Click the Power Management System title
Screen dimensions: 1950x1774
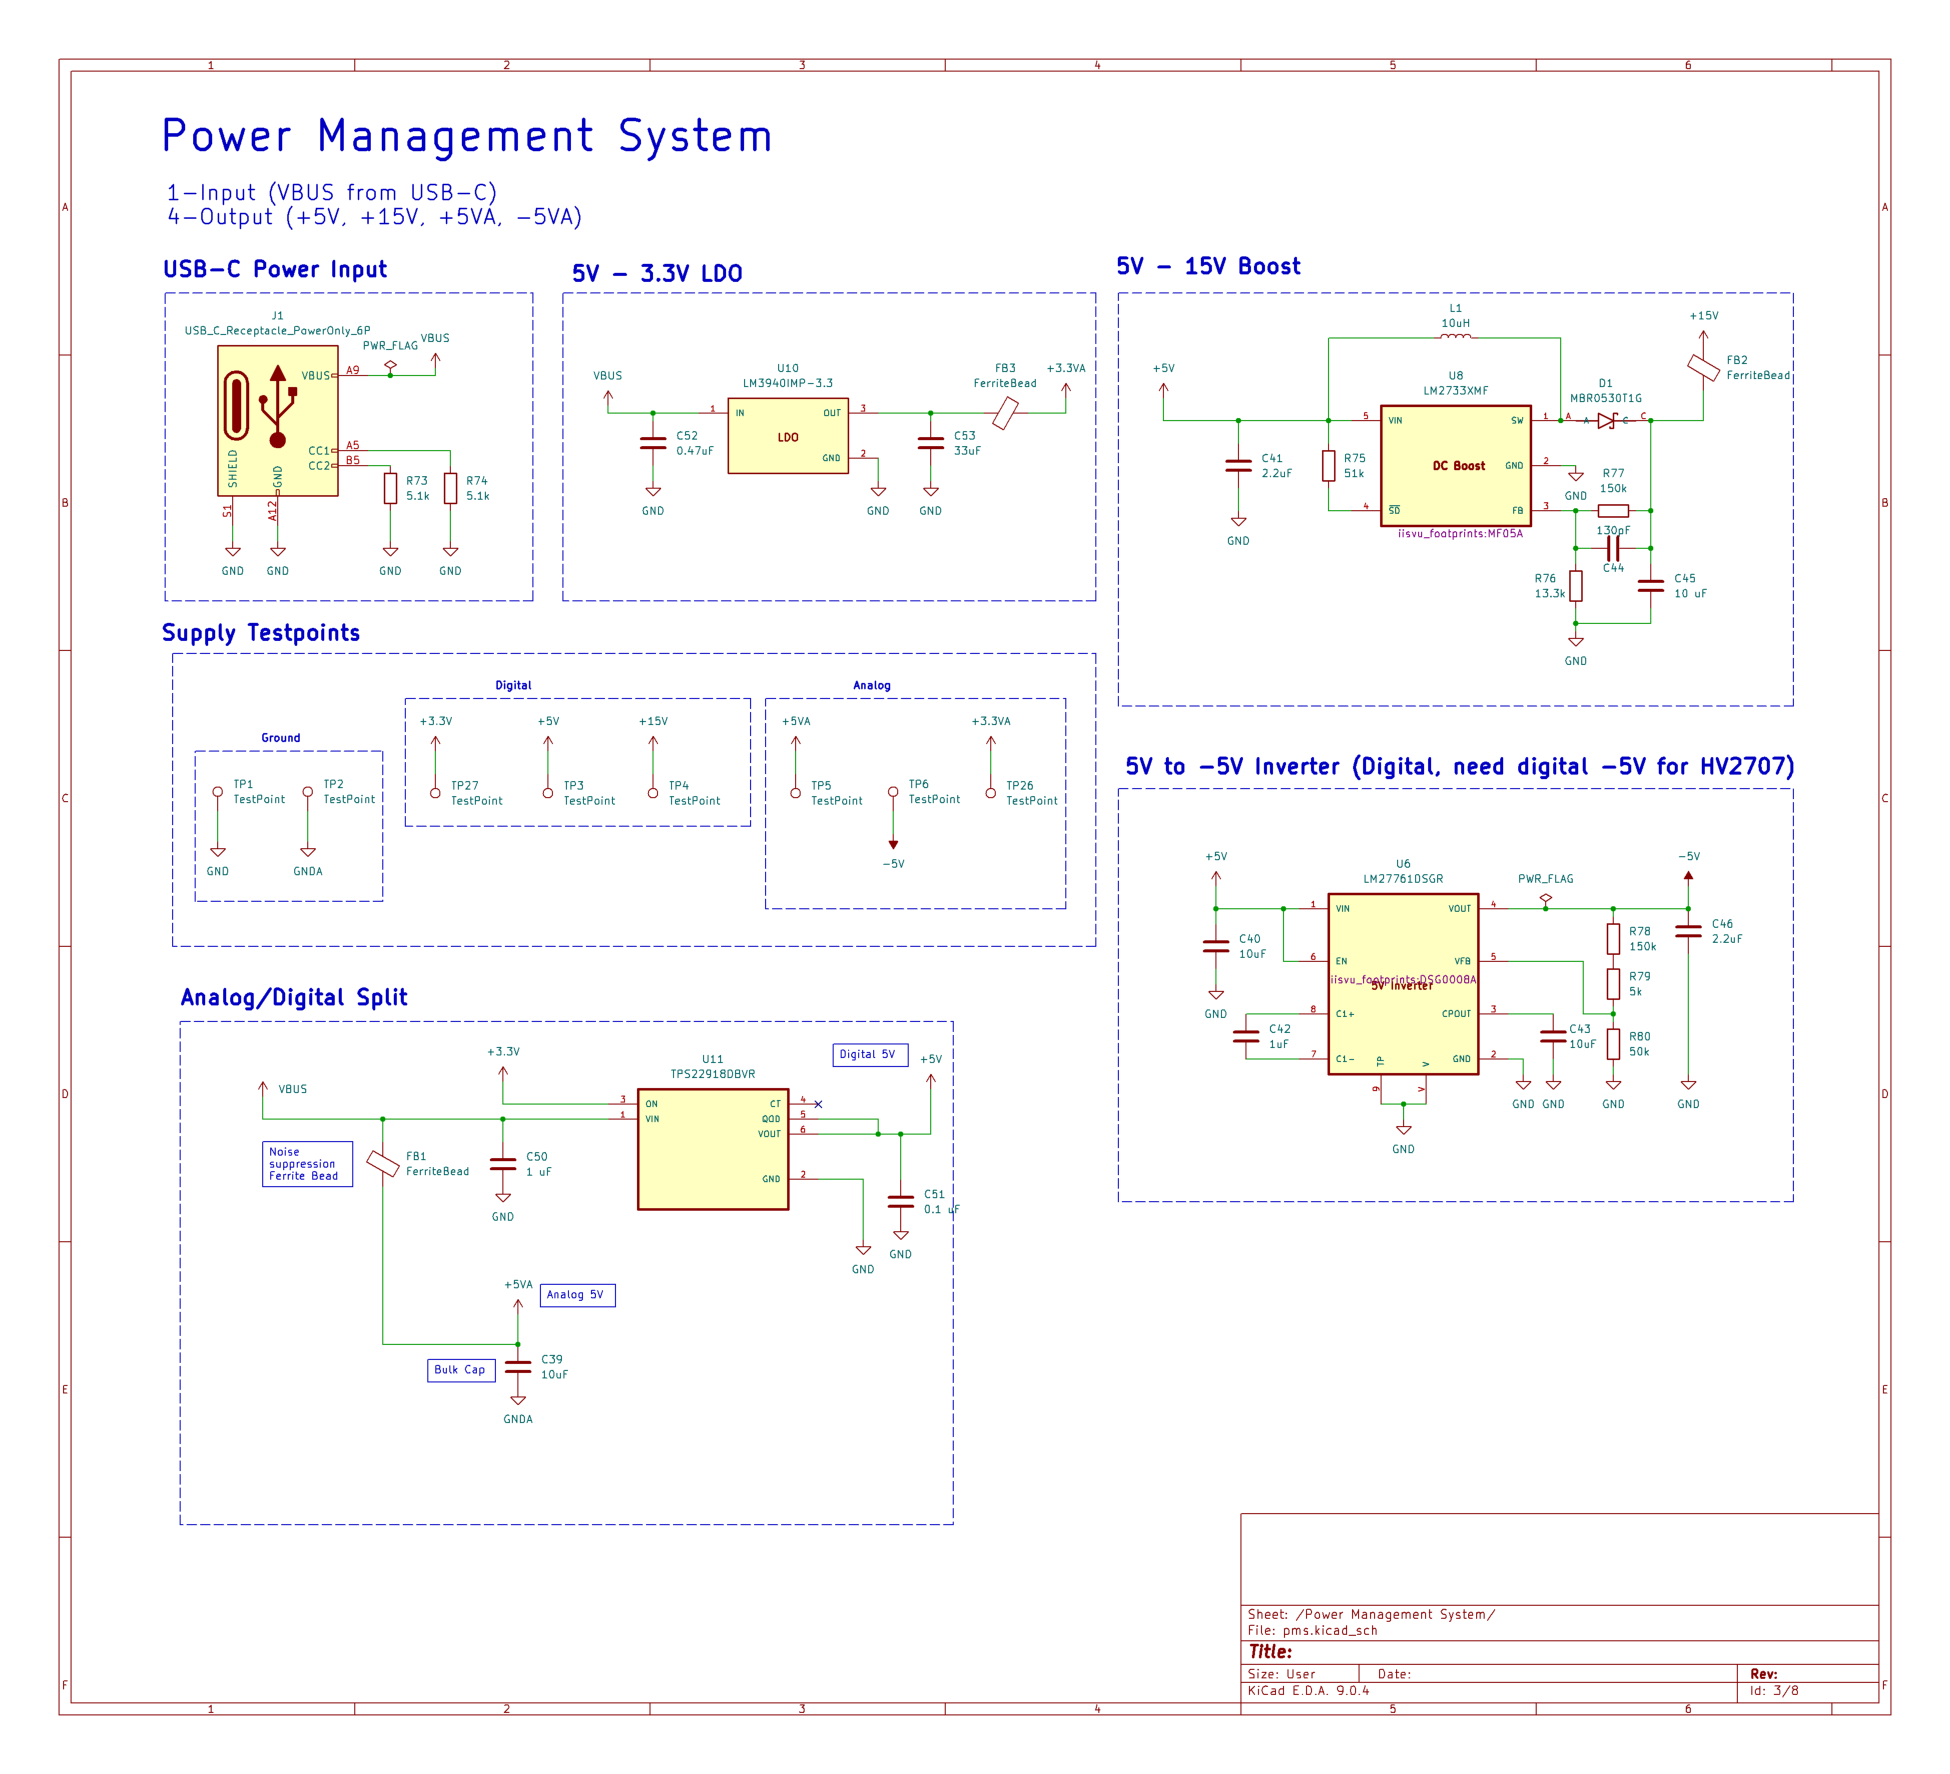[x=467, y=137]
